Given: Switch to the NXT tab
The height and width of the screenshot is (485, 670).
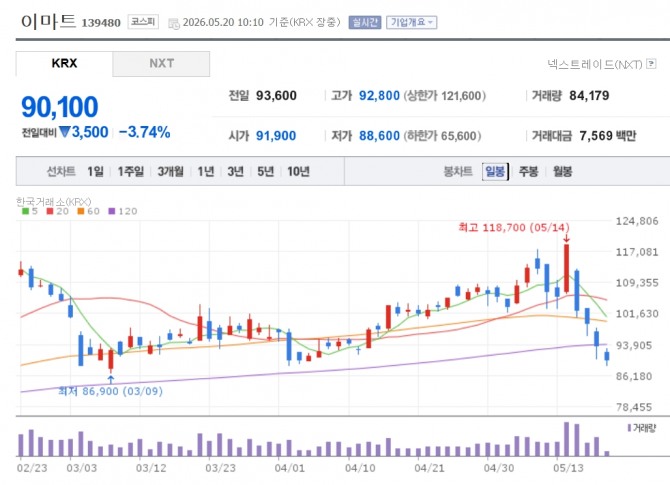Looking at the screenshot, I should pos(161,64).
